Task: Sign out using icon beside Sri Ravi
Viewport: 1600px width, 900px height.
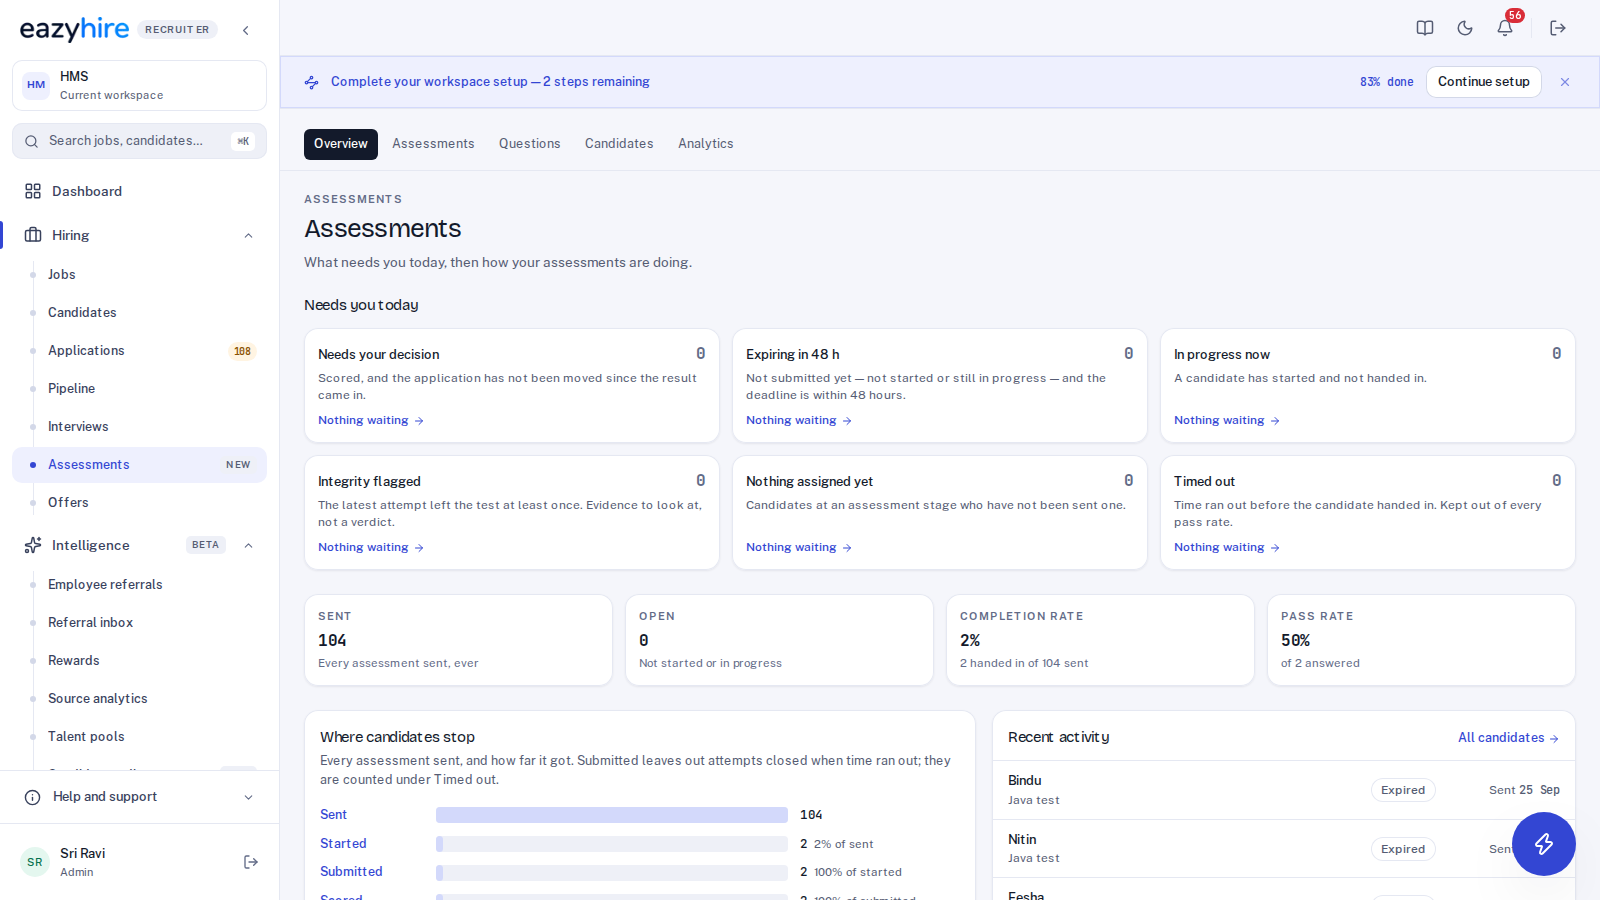Action: tap(251, 862)
